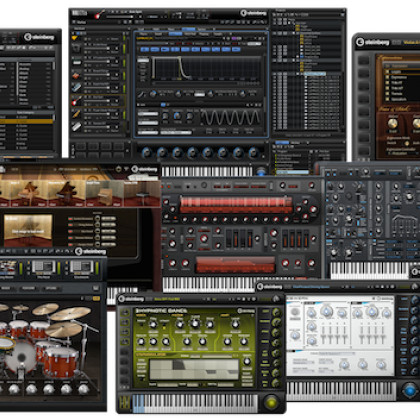Toggle the yellow button above the drum kit
420x420 pixels.
[x=97, y=298]
